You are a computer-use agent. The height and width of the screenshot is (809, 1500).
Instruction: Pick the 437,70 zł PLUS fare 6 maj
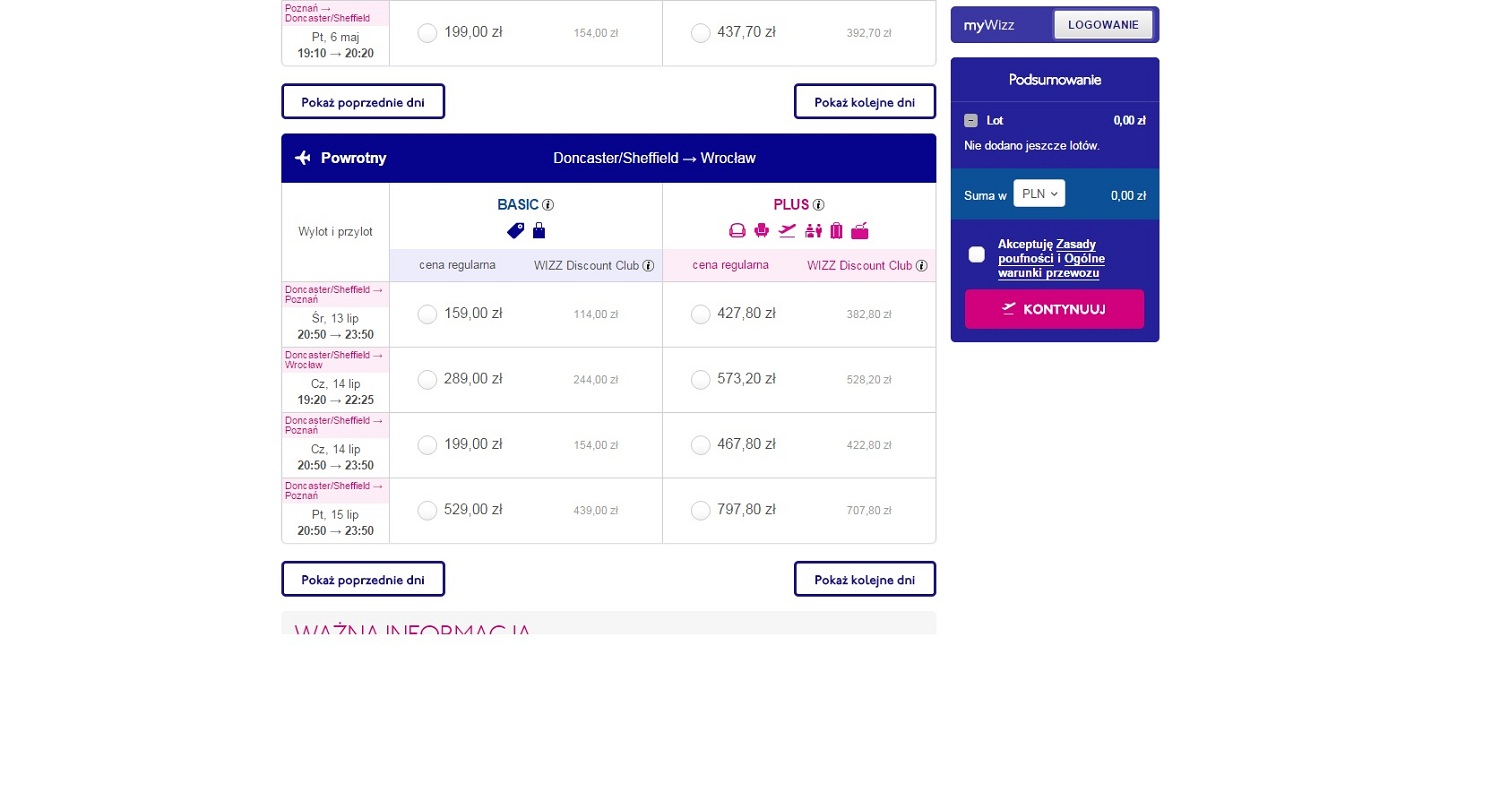tap(701, 33)
